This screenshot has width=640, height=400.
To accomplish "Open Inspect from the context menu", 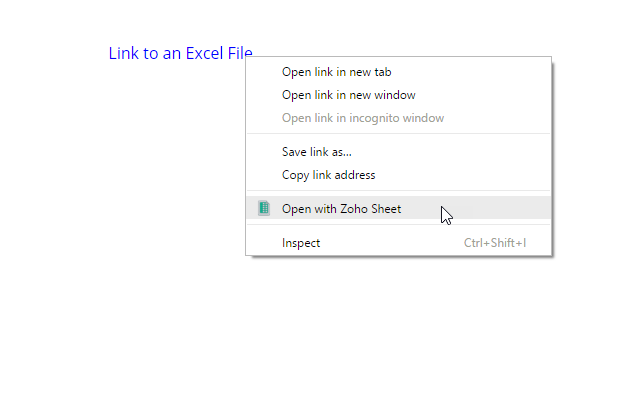I will tap(398, 242).
